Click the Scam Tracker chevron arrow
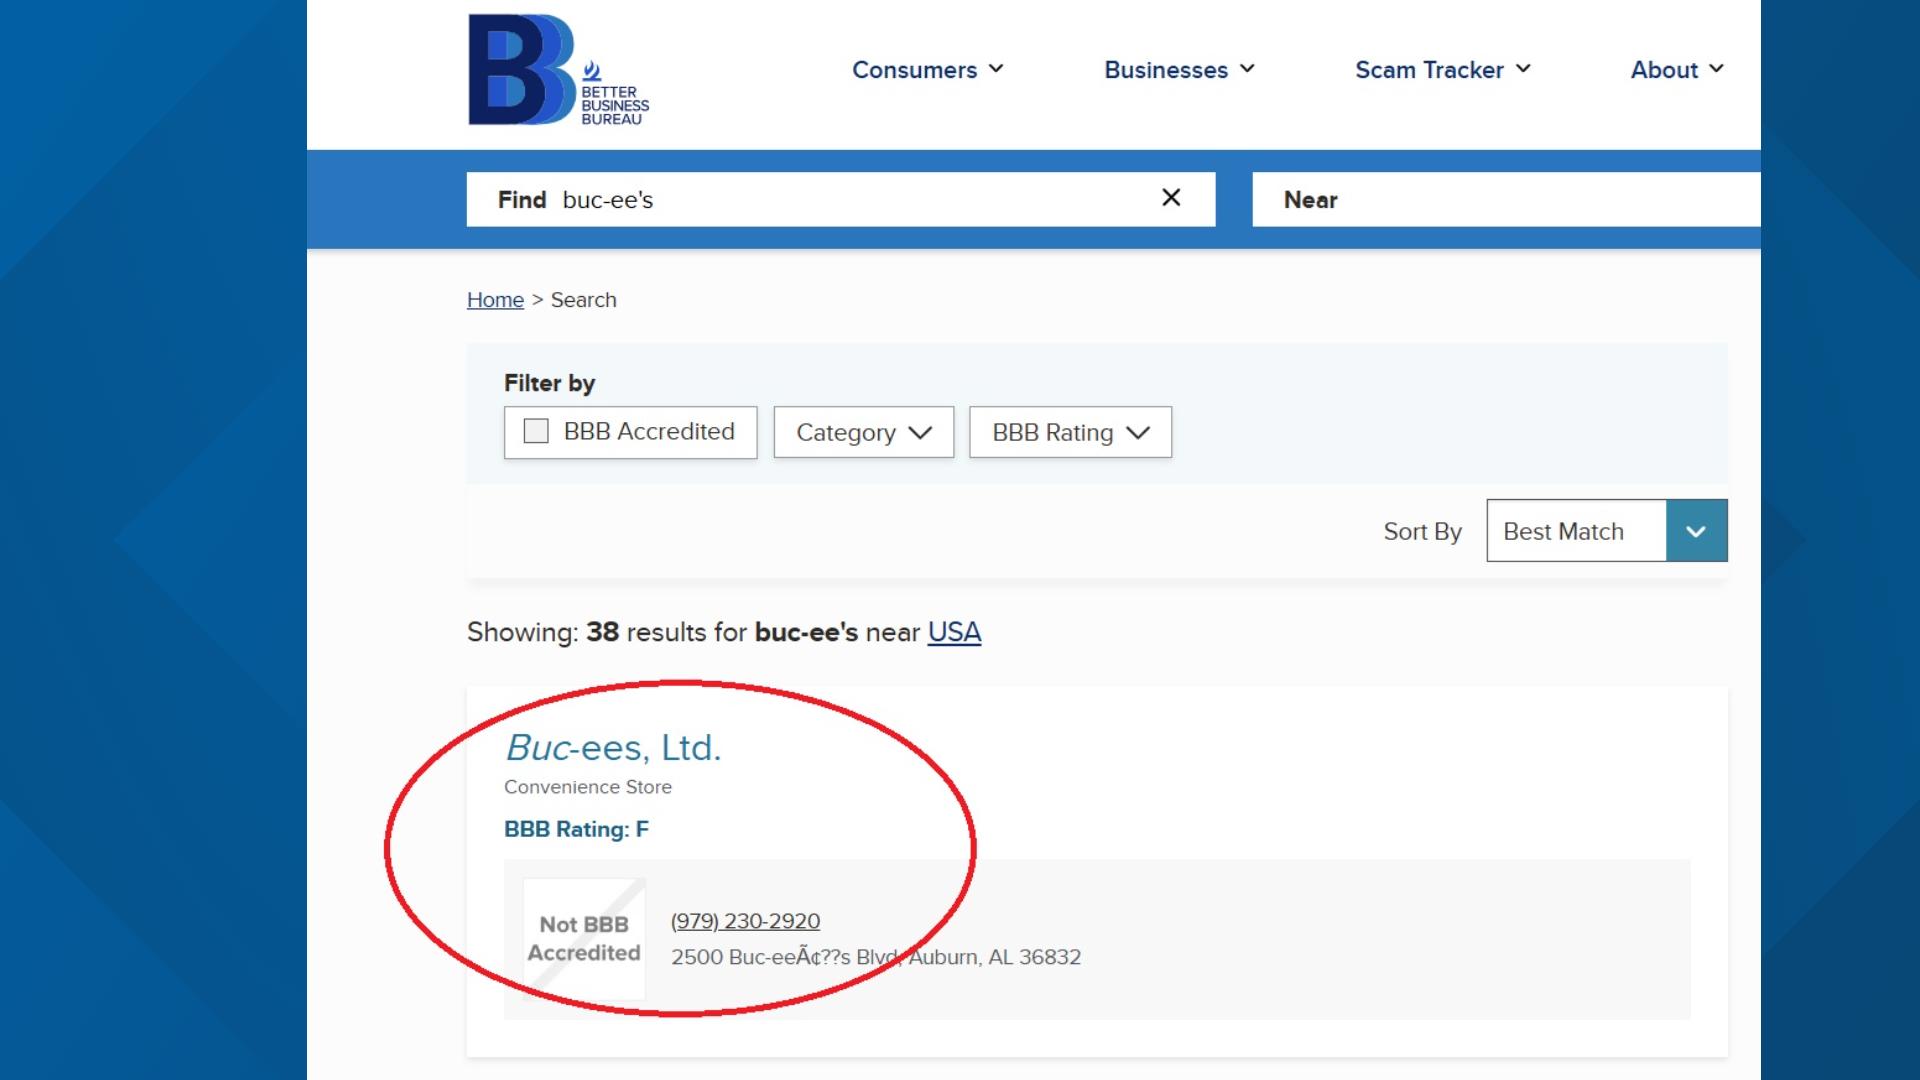Image resolution: width=1920 pixels, height=1080 pixels. (x=1523, y=69)
